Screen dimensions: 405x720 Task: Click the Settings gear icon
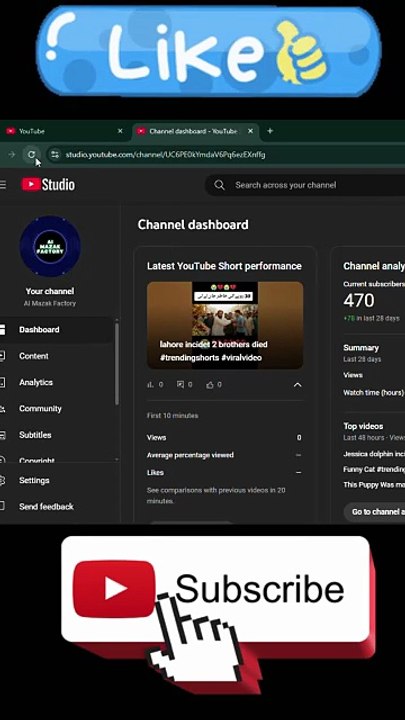(2, 480)
